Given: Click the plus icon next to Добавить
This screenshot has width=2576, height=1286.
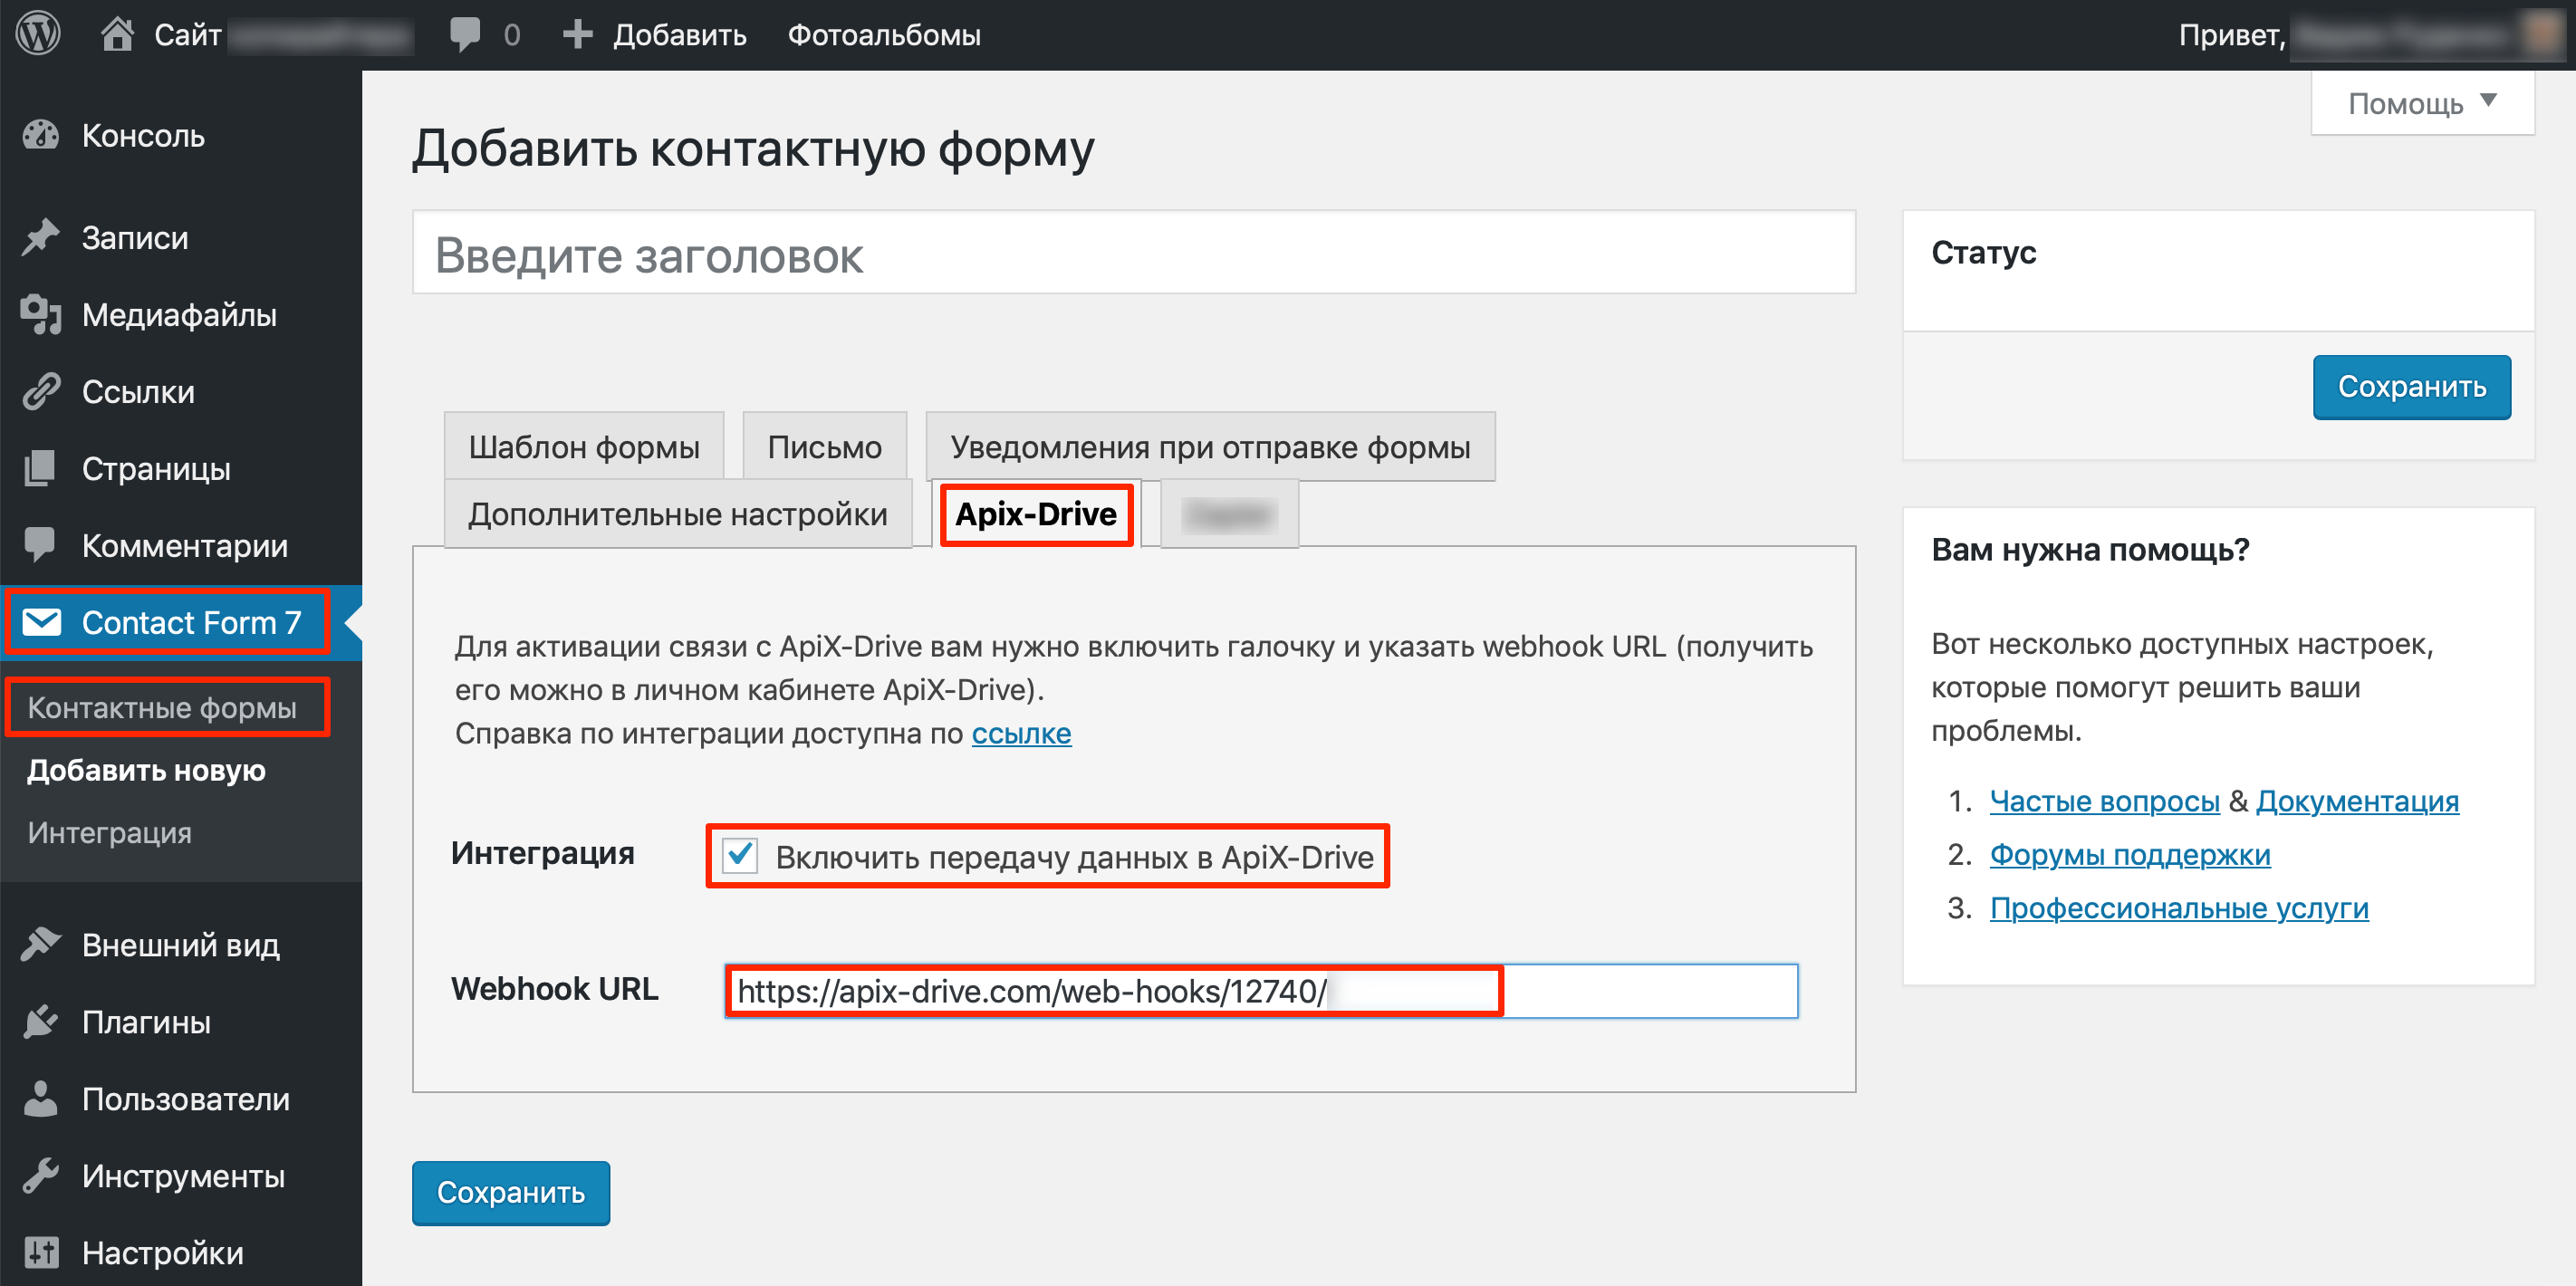Looking at the screenshot, I should click(x=578, y=35).
